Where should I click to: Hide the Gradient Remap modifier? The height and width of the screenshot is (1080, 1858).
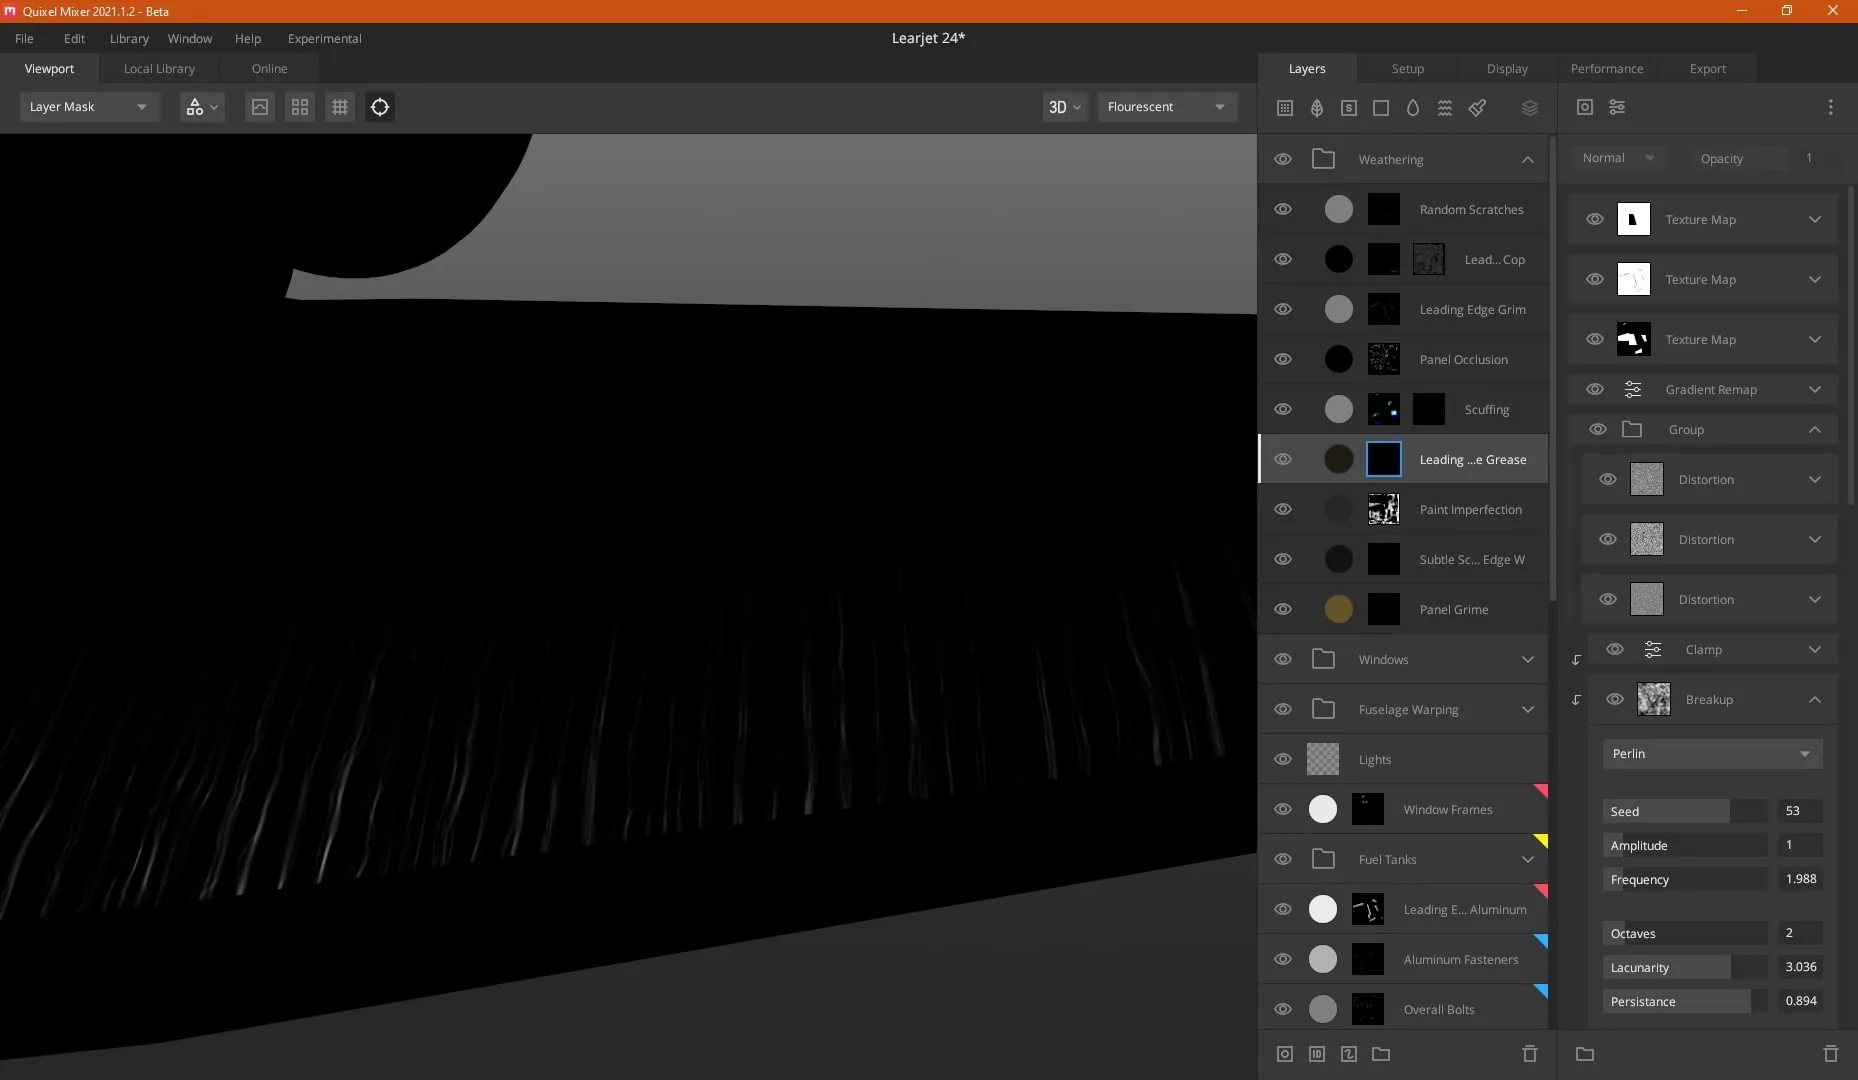[1595, 389]
